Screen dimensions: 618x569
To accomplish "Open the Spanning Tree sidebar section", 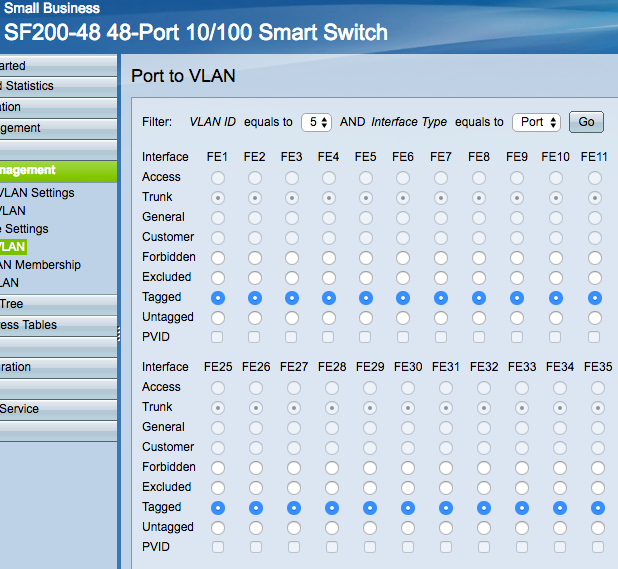I will [x=58, y=304].
